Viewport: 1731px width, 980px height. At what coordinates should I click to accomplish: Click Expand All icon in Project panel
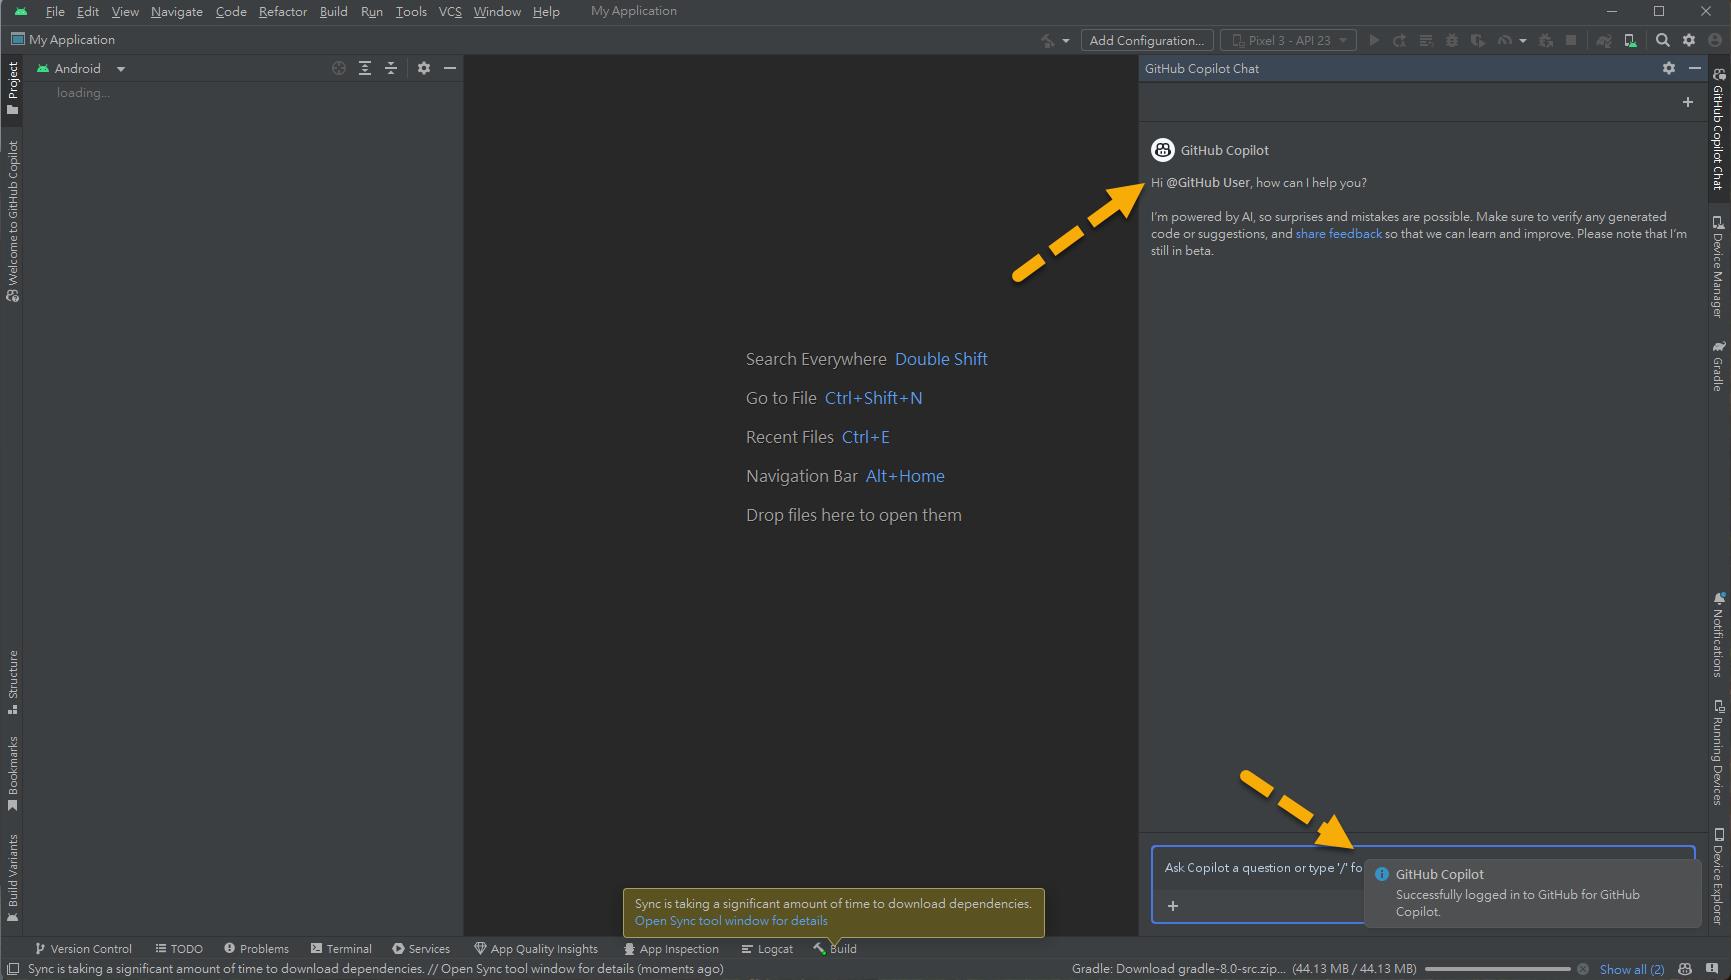[x=365, y=68]
